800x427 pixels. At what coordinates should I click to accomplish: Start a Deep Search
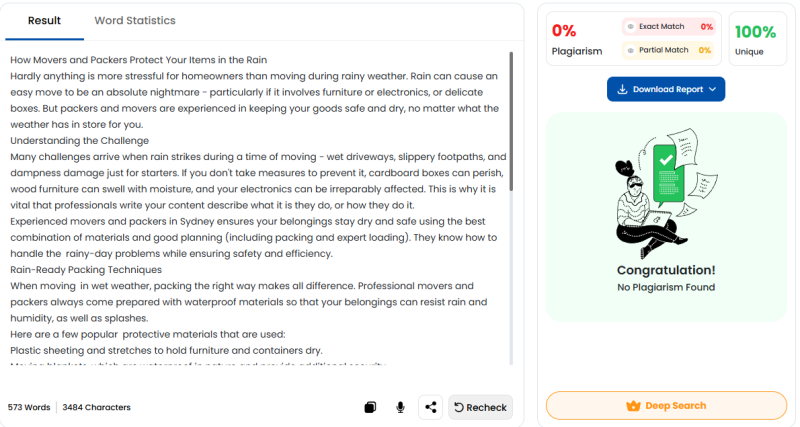666,406
